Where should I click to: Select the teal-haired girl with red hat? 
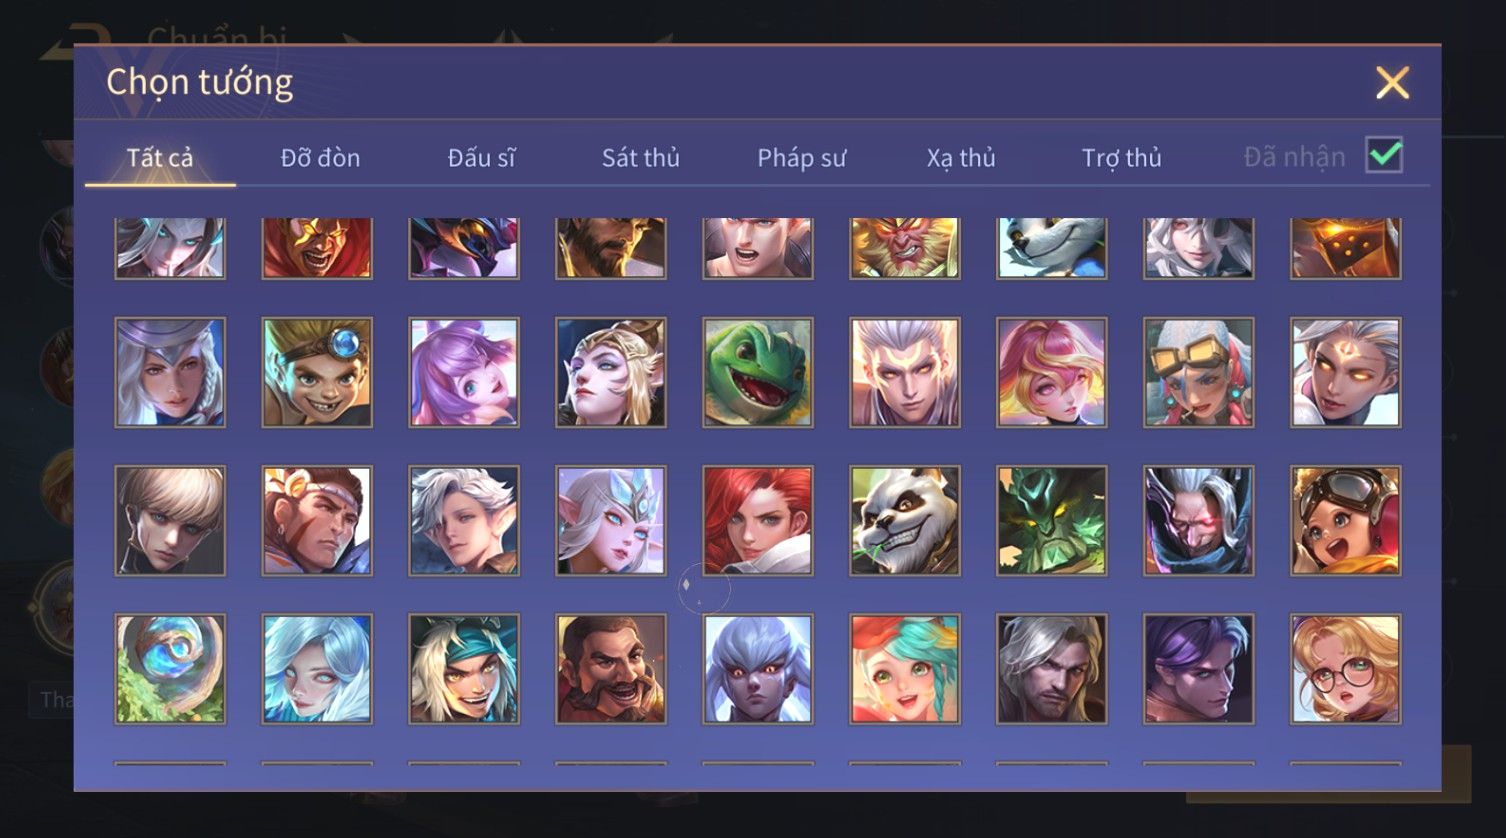(904, 669)
